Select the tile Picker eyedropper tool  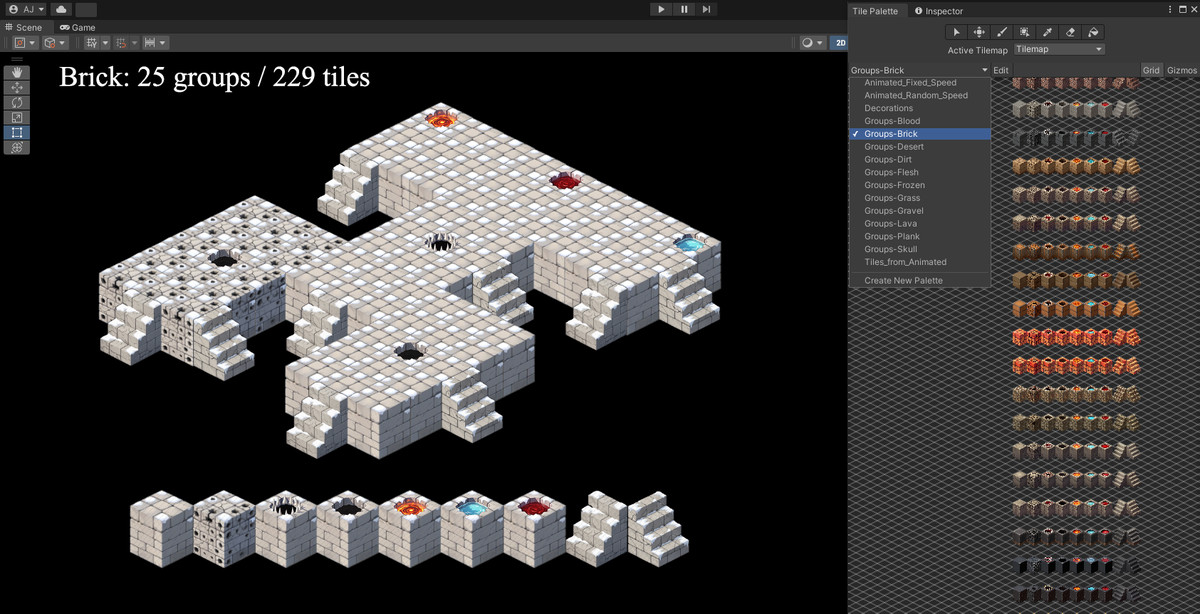click(x=1048, y=32)
